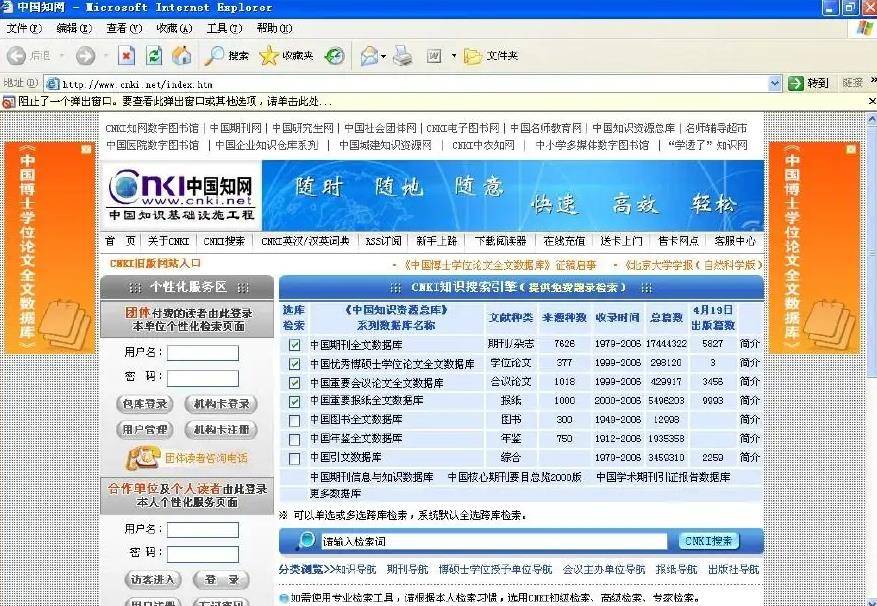Viewport: 877px width, 606px height.
Task: Click the group 密码 input field
Action: coord(202,378)
